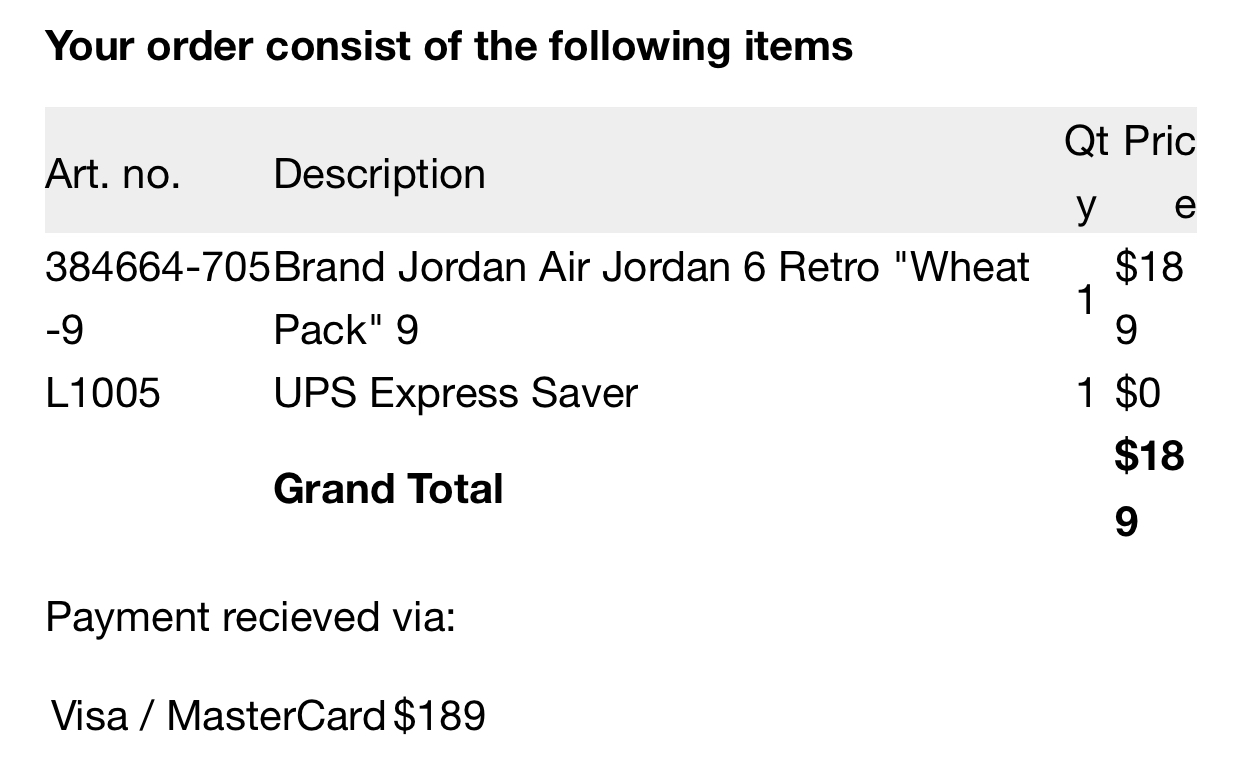Click the Grand Total label
The image size is (1242, 783).
point(388,489)
